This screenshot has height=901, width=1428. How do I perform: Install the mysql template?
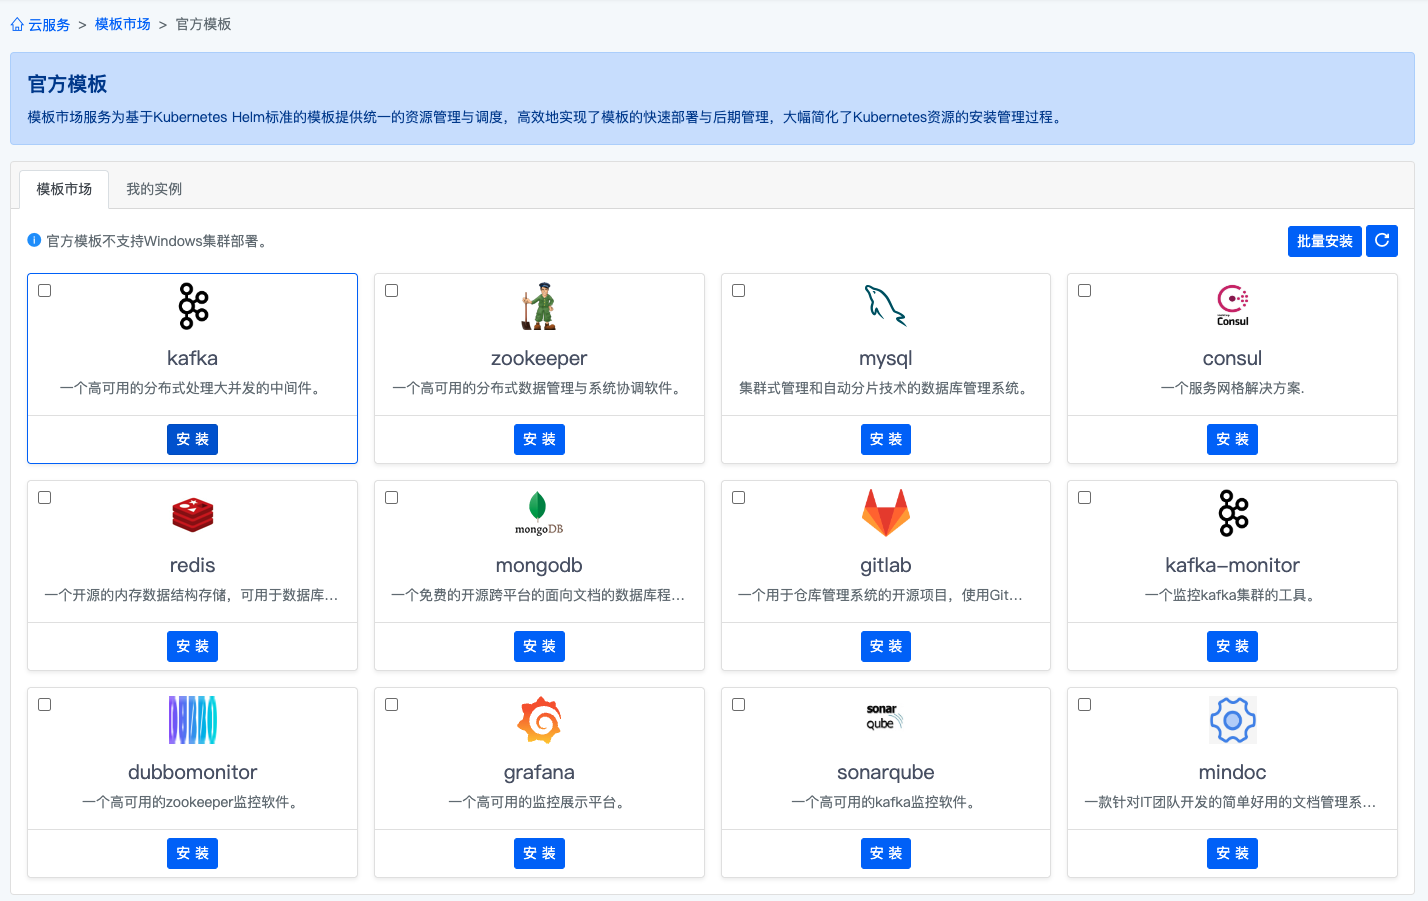[886, 439]
